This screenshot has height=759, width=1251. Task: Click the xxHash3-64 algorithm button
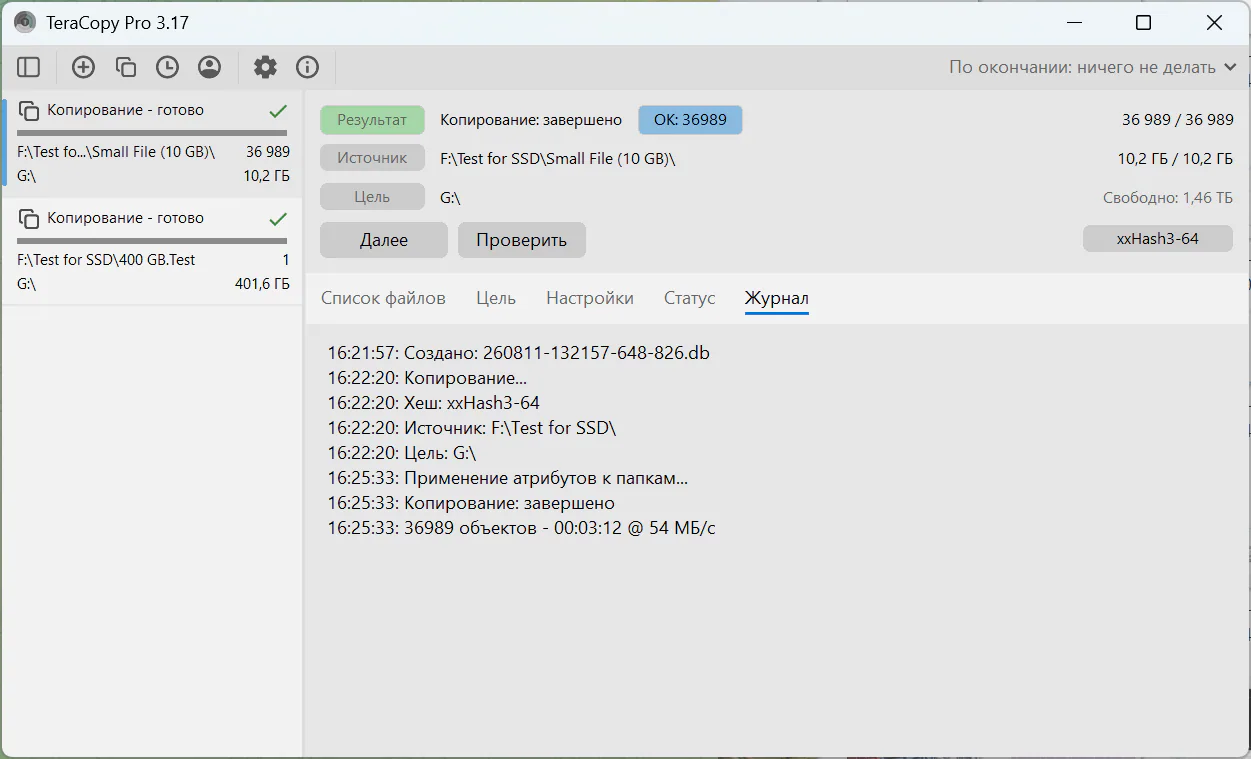point(1158,239)
